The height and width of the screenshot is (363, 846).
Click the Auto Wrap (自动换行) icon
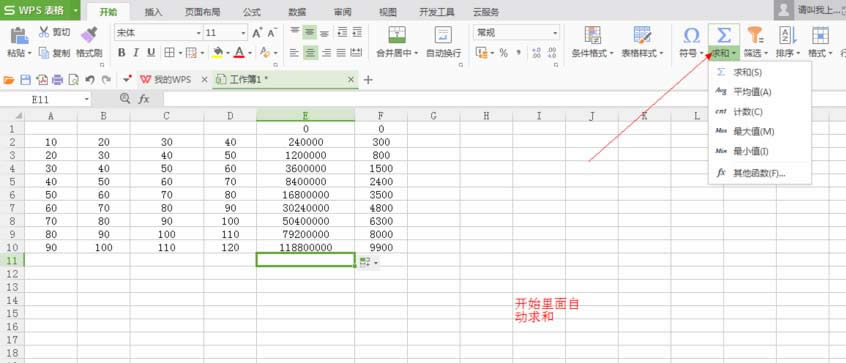tap(444, 35)
